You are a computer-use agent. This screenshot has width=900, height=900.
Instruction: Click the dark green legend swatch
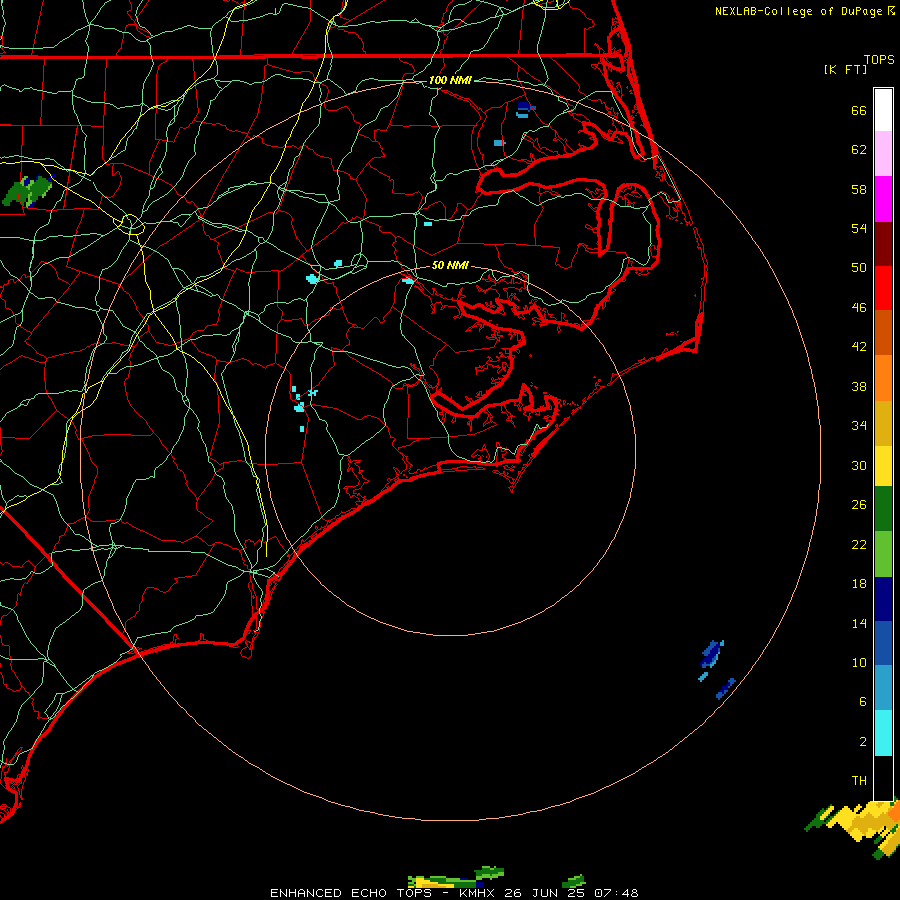pos(883,509)
